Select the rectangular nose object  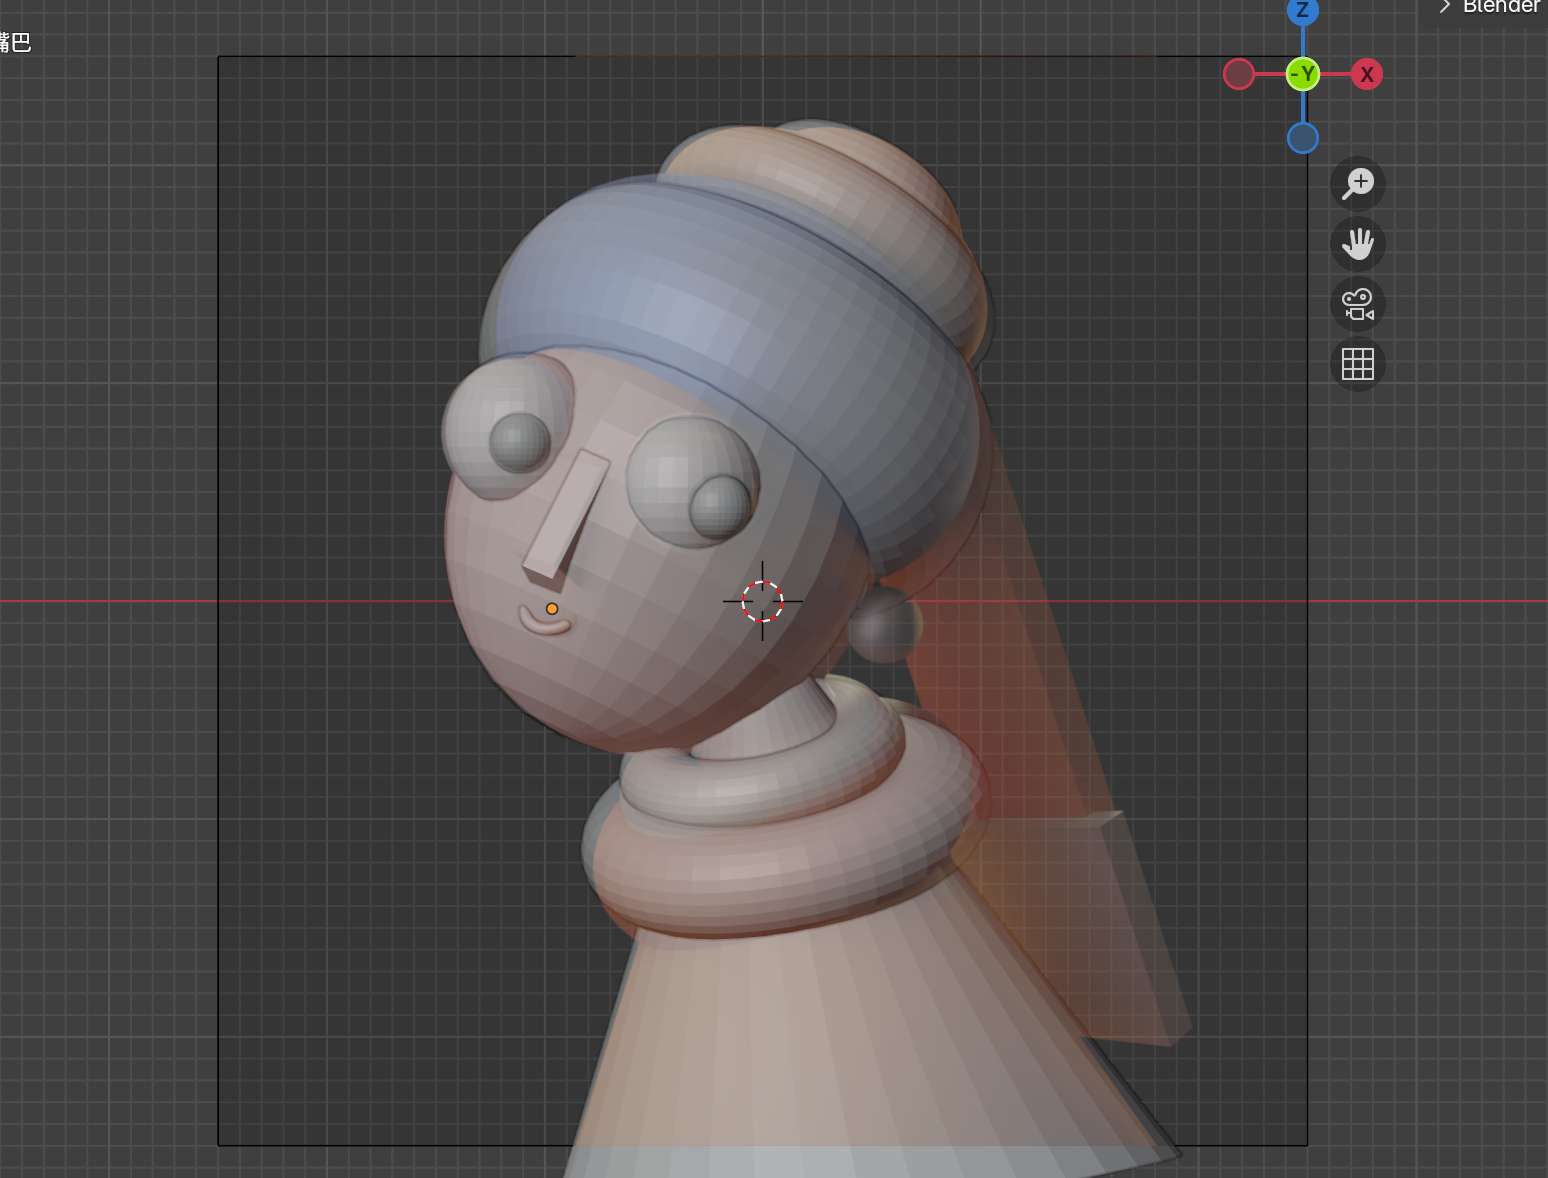(x=566, y=514)
